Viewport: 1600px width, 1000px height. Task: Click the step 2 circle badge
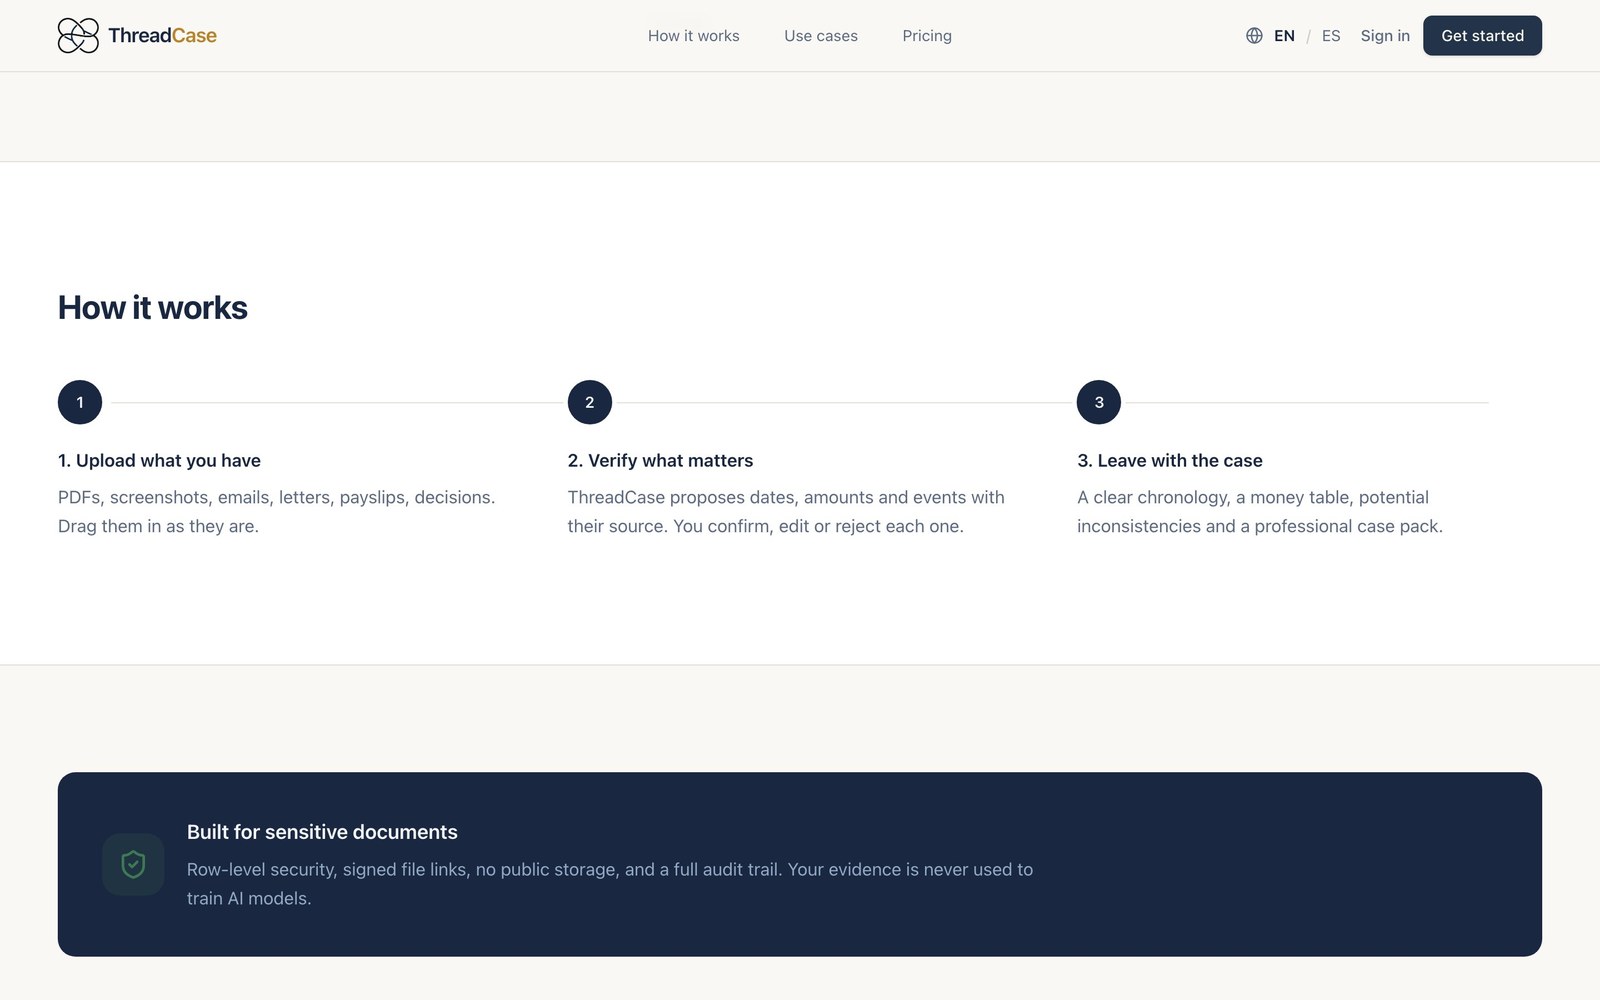590,402
